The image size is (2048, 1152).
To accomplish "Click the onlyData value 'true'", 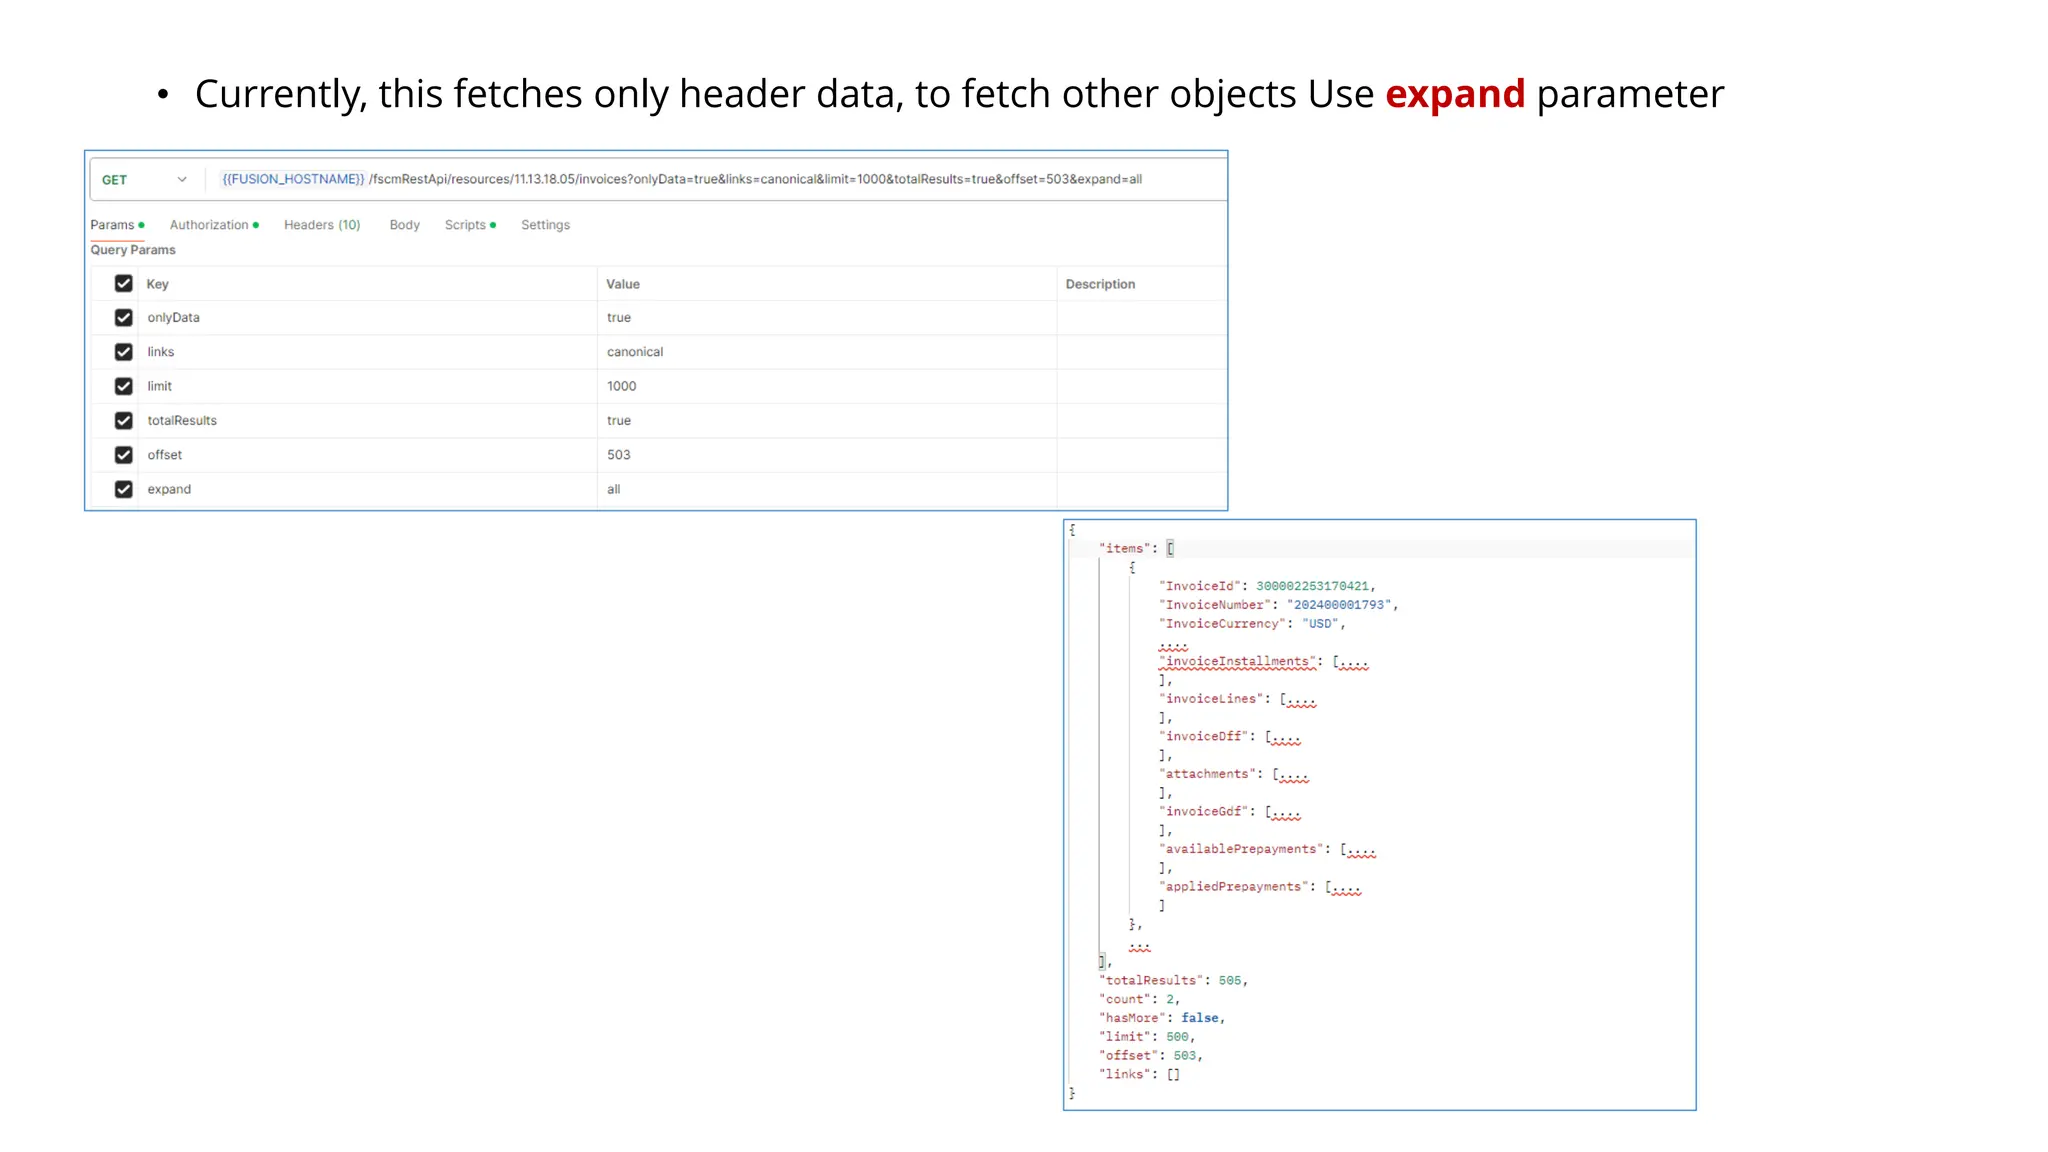I will point(619,318).
